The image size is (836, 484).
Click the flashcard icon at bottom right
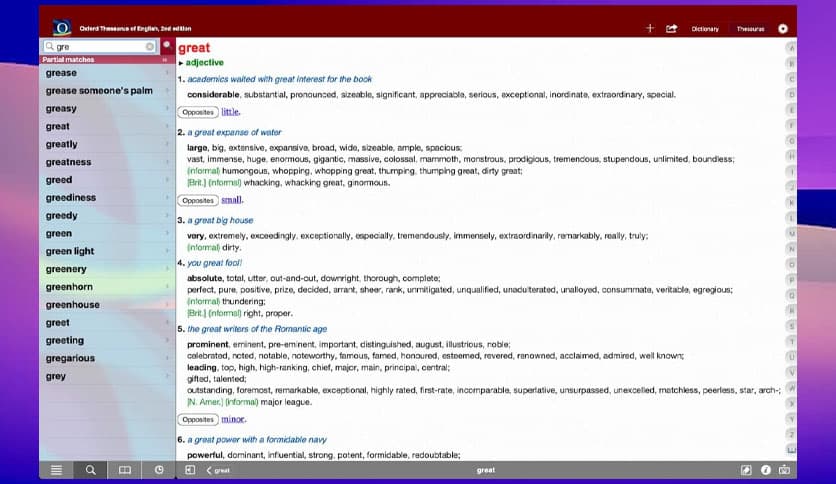click(x=784, y=470)
